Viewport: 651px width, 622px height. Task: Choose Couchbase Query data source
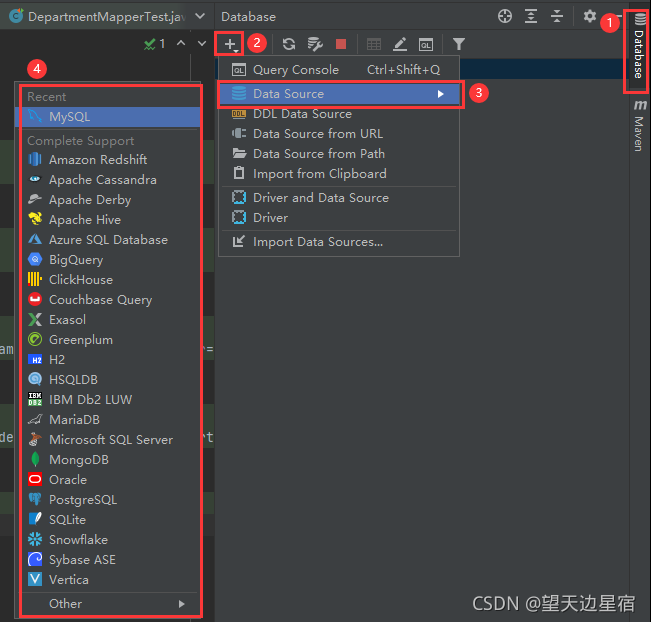(108, 300)
